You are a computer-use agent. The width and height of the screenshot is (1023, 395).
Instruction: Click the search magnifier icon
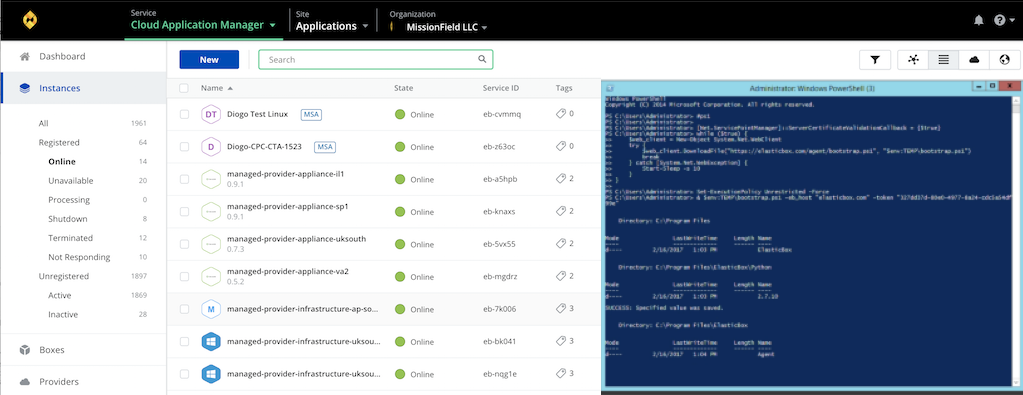click(x=482, y=59)
